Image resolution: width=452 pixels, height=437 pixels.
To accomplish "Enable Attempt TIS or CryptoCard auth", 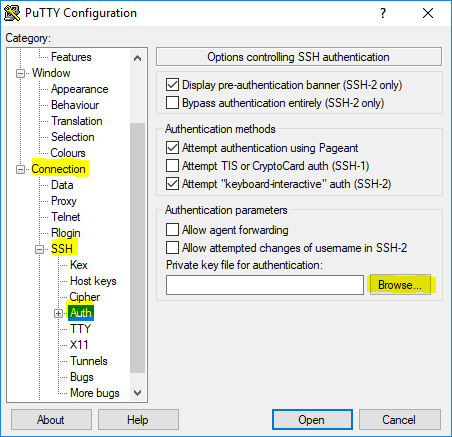I will click(x=172, y=166).
